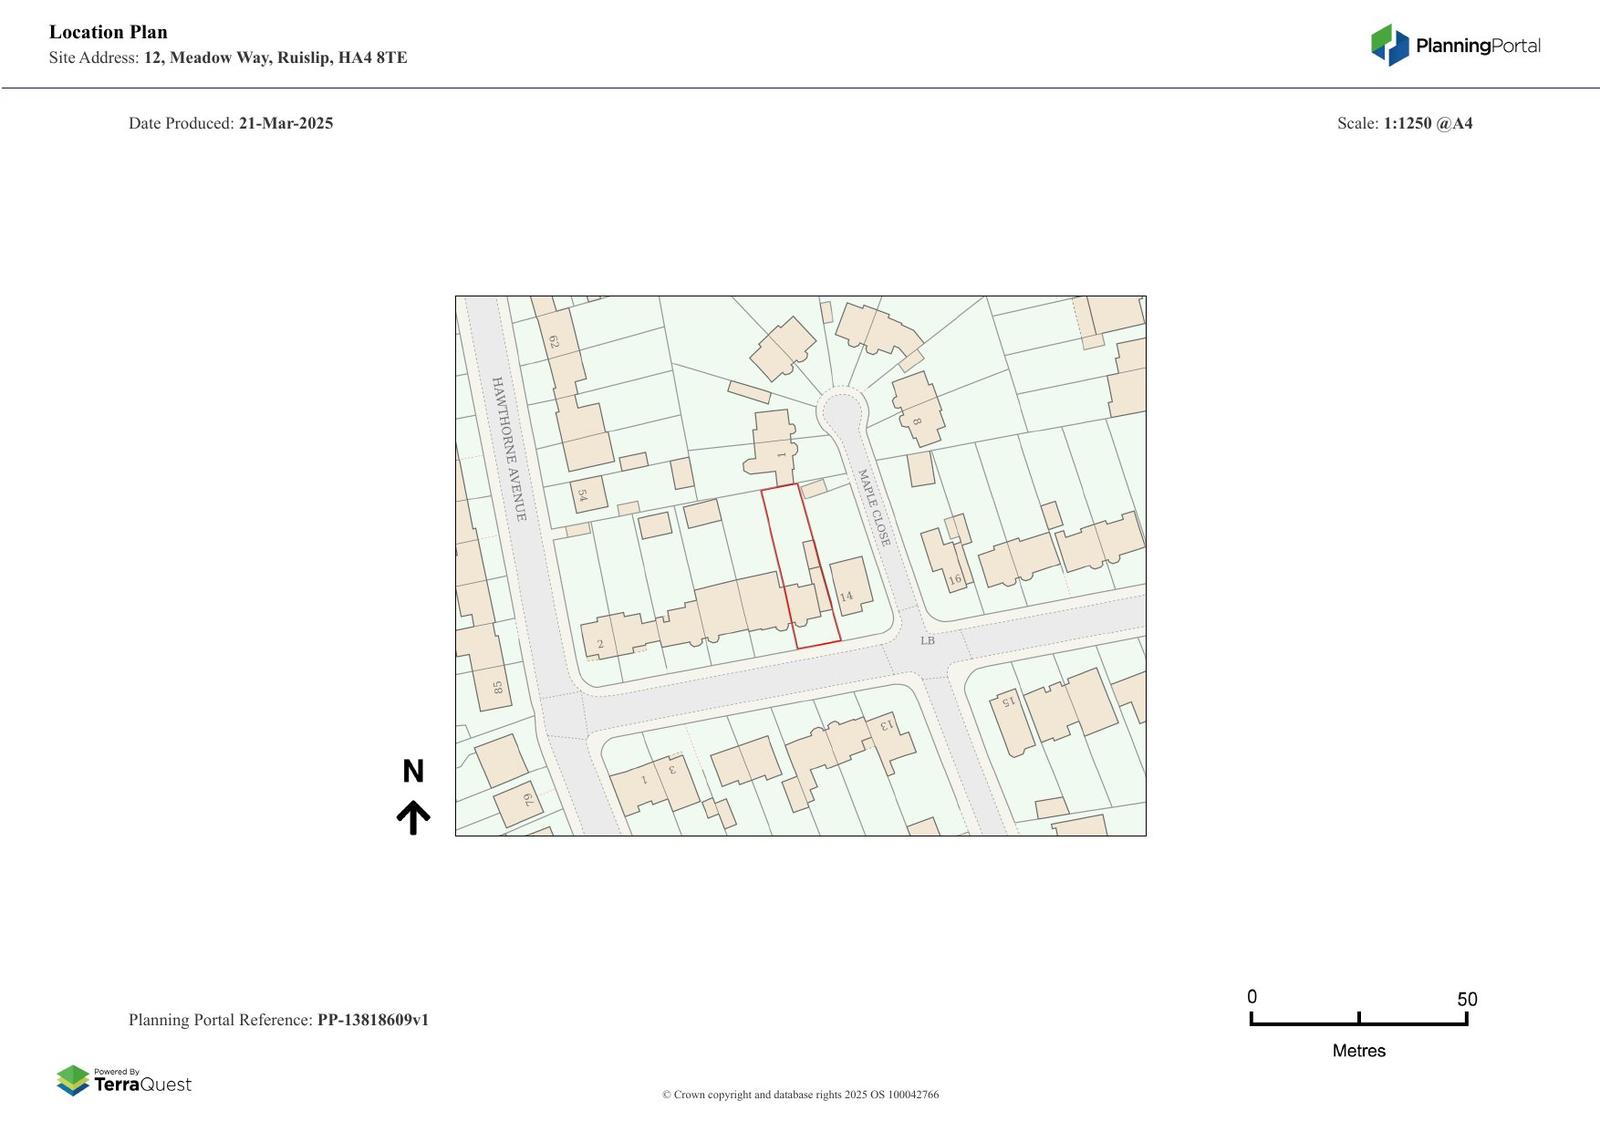This screenshot has width=1600, height=1132.
Task: Click the PlanningPortal logo
Action: [1455, 45]
